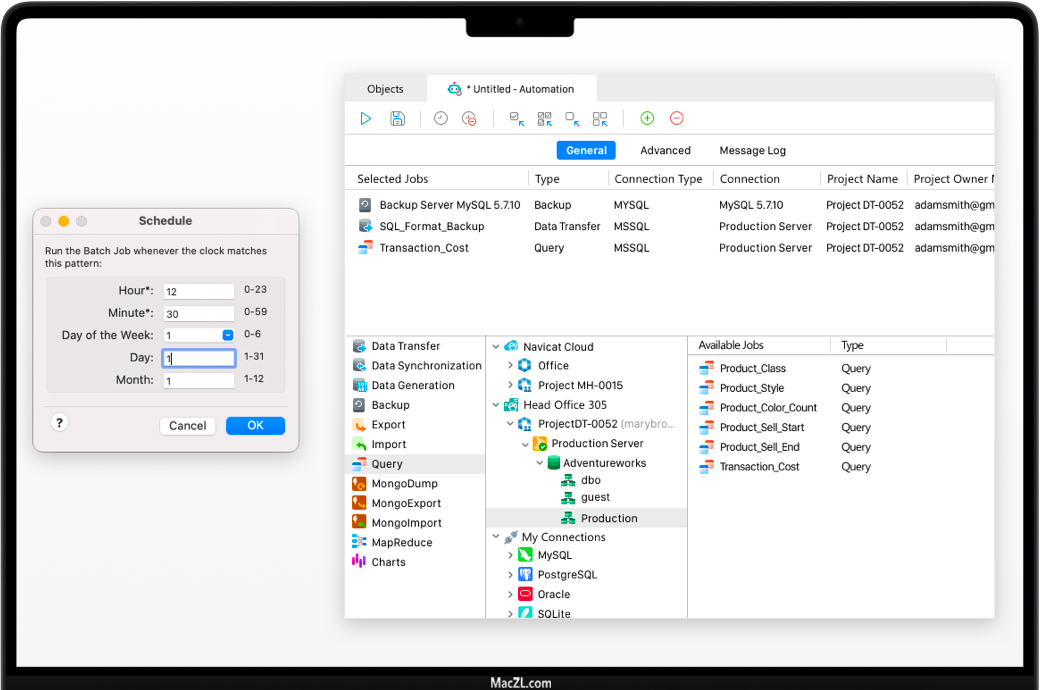This screenshot has height=690, width=1040.
Task: Select the MongoDump job type icon
Action: [359, 484]
